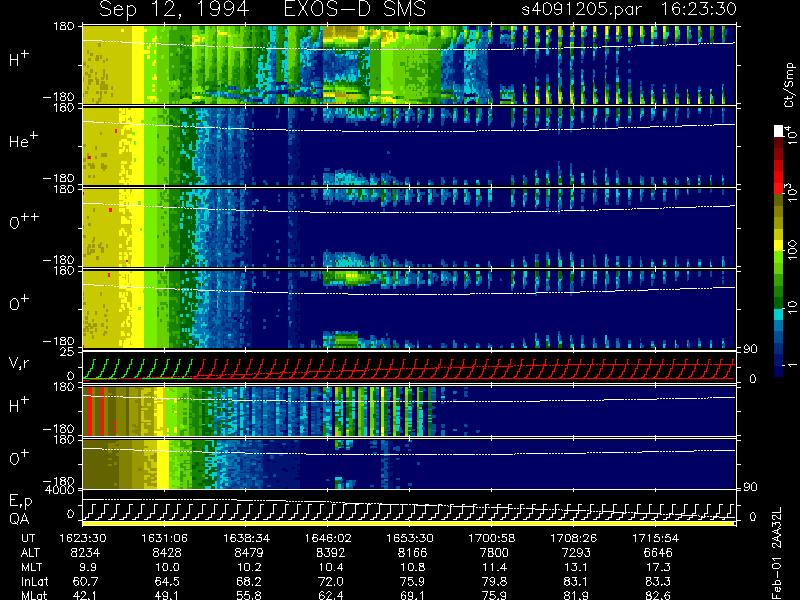Click the ALT value "6646"

(658, 553)
